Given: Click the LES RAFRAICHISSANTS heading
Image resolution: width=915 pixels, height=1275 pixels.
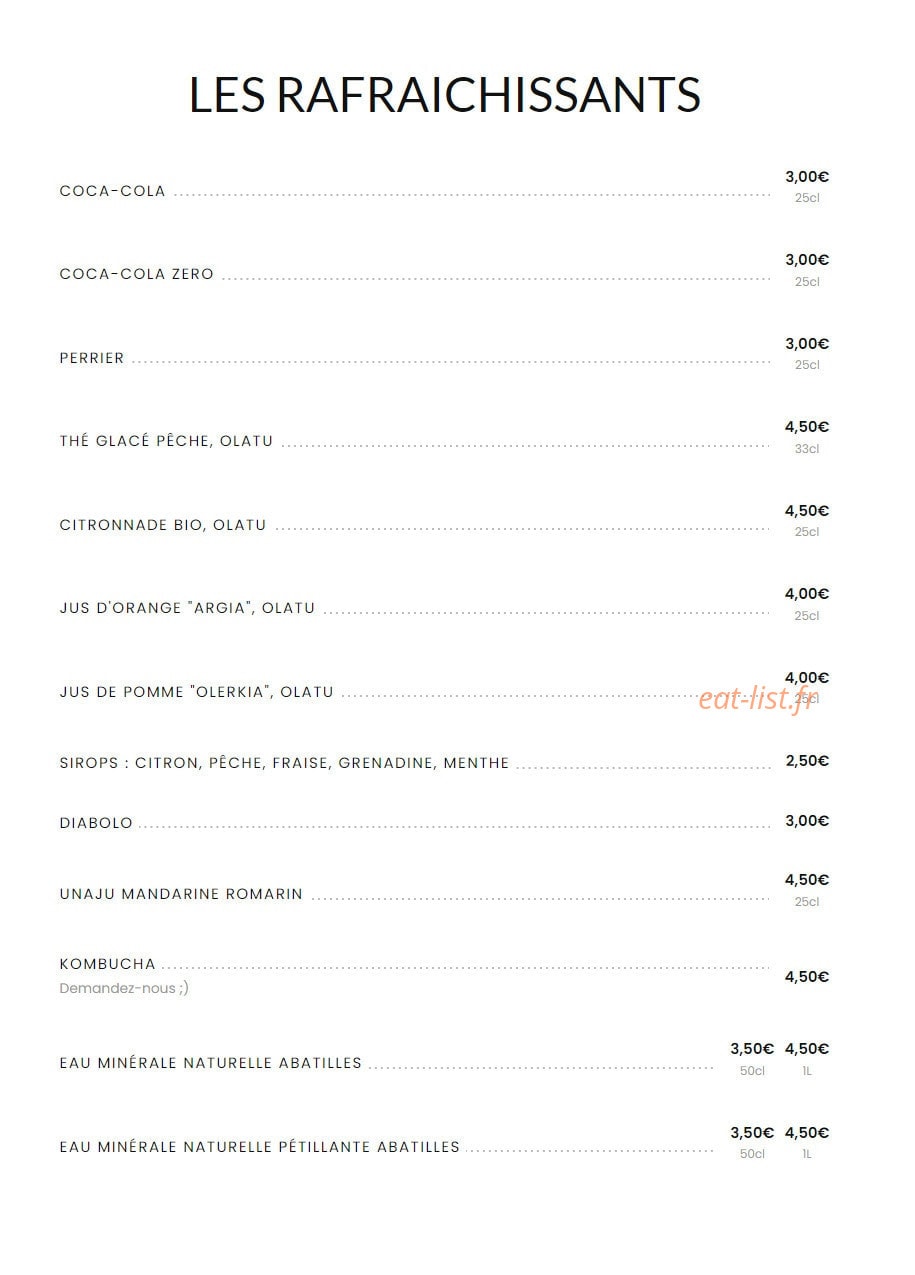Looking at the screenshot, I should (445, 94).
